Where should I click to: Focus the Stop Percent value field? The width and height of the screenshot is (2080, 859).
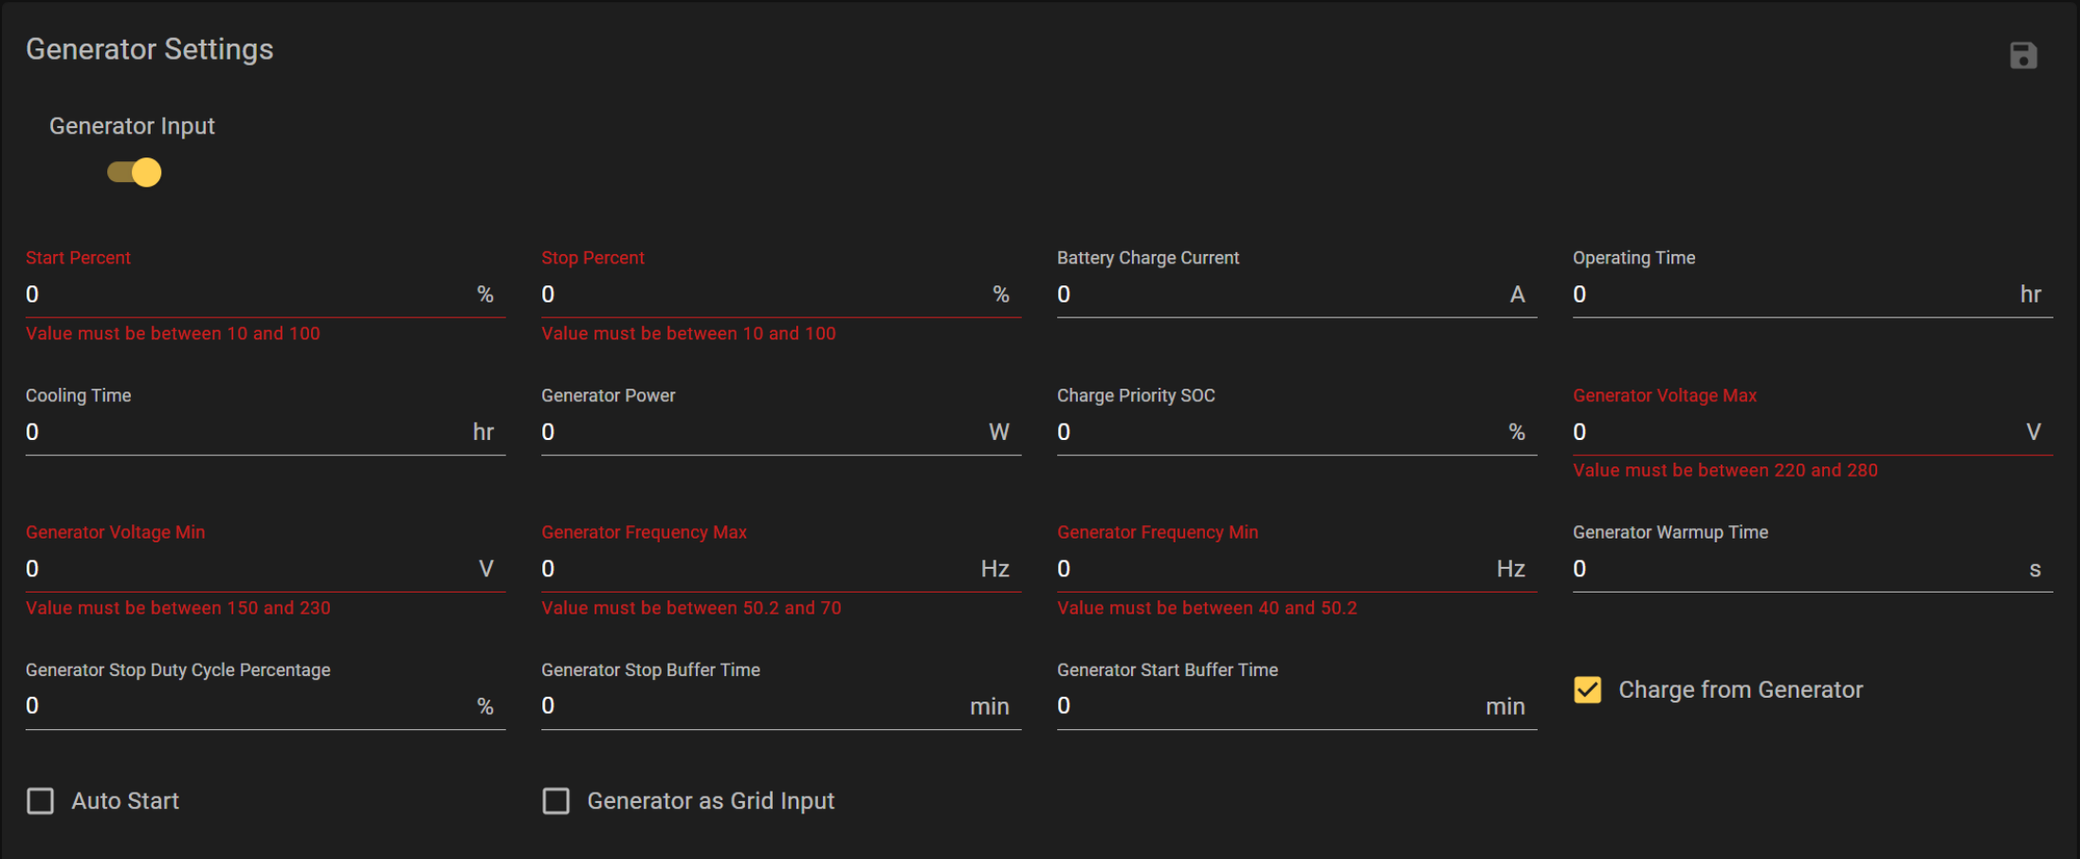(x=760, y=295)
